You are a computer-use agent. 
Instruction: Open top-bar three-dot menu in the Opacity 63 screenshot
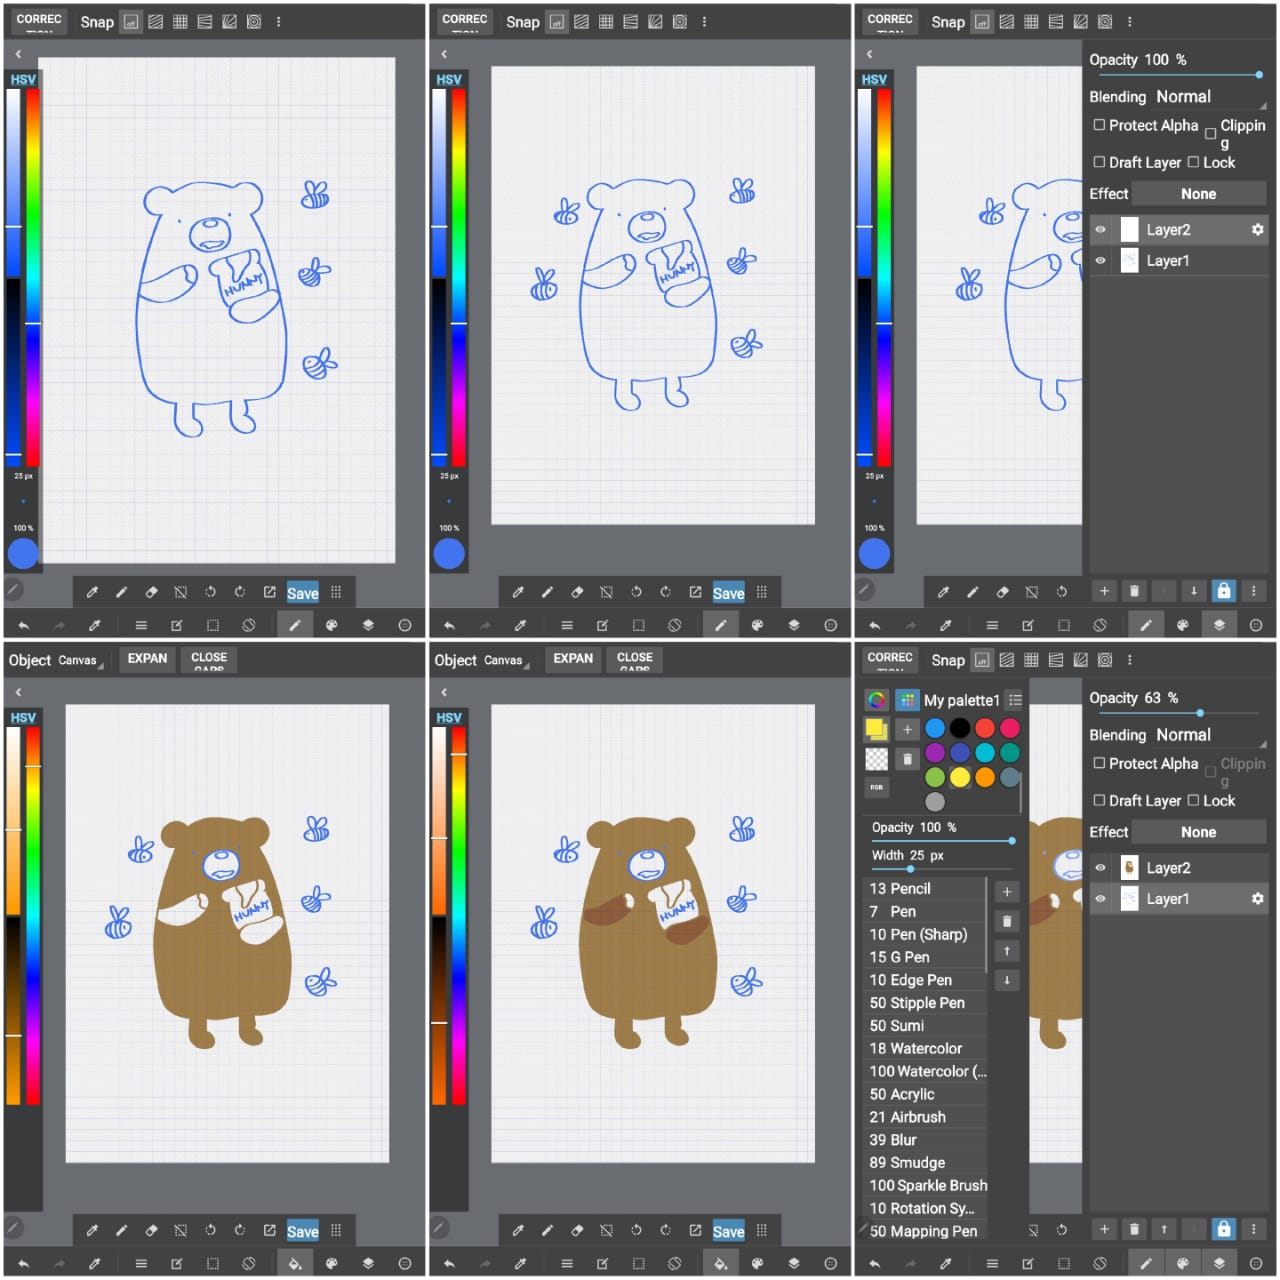1130,659
